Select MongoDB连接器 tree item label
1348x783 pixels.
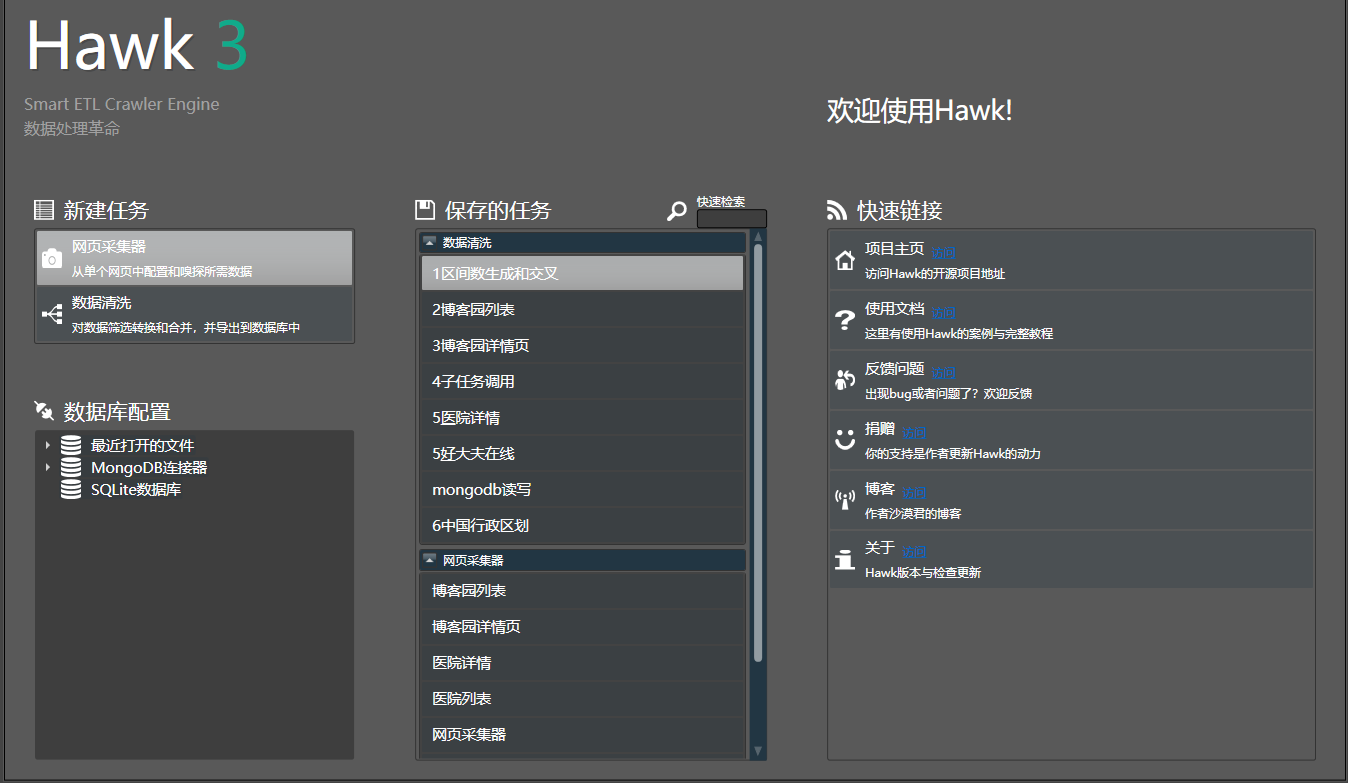[x=149, y=468]
